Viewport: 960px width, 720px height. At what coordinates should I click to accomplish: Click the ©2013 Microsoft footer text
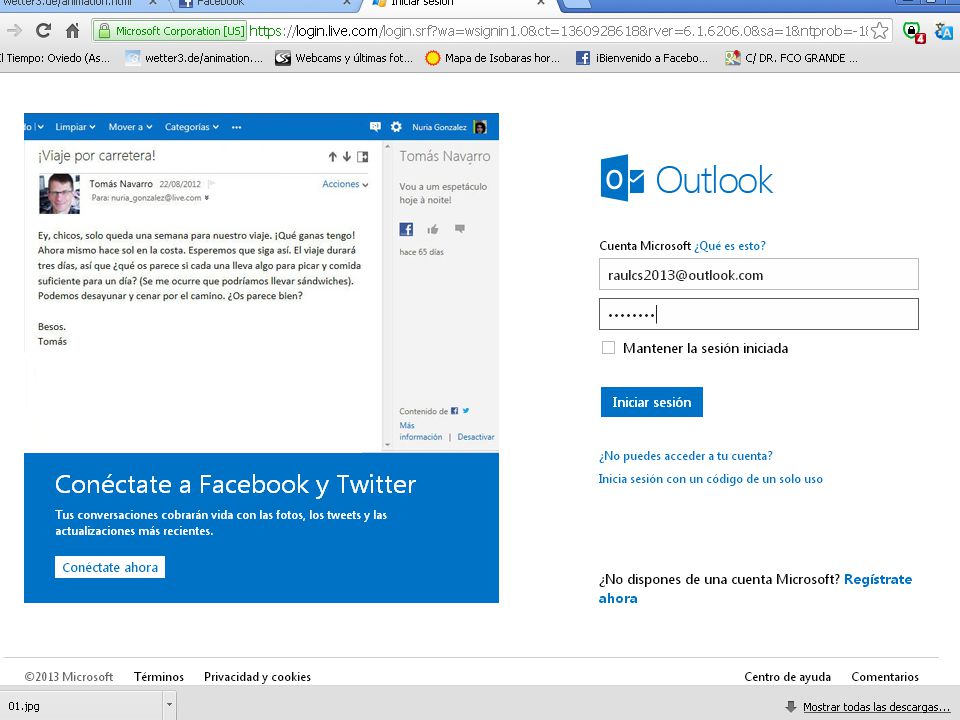click(x=69, y=677)
